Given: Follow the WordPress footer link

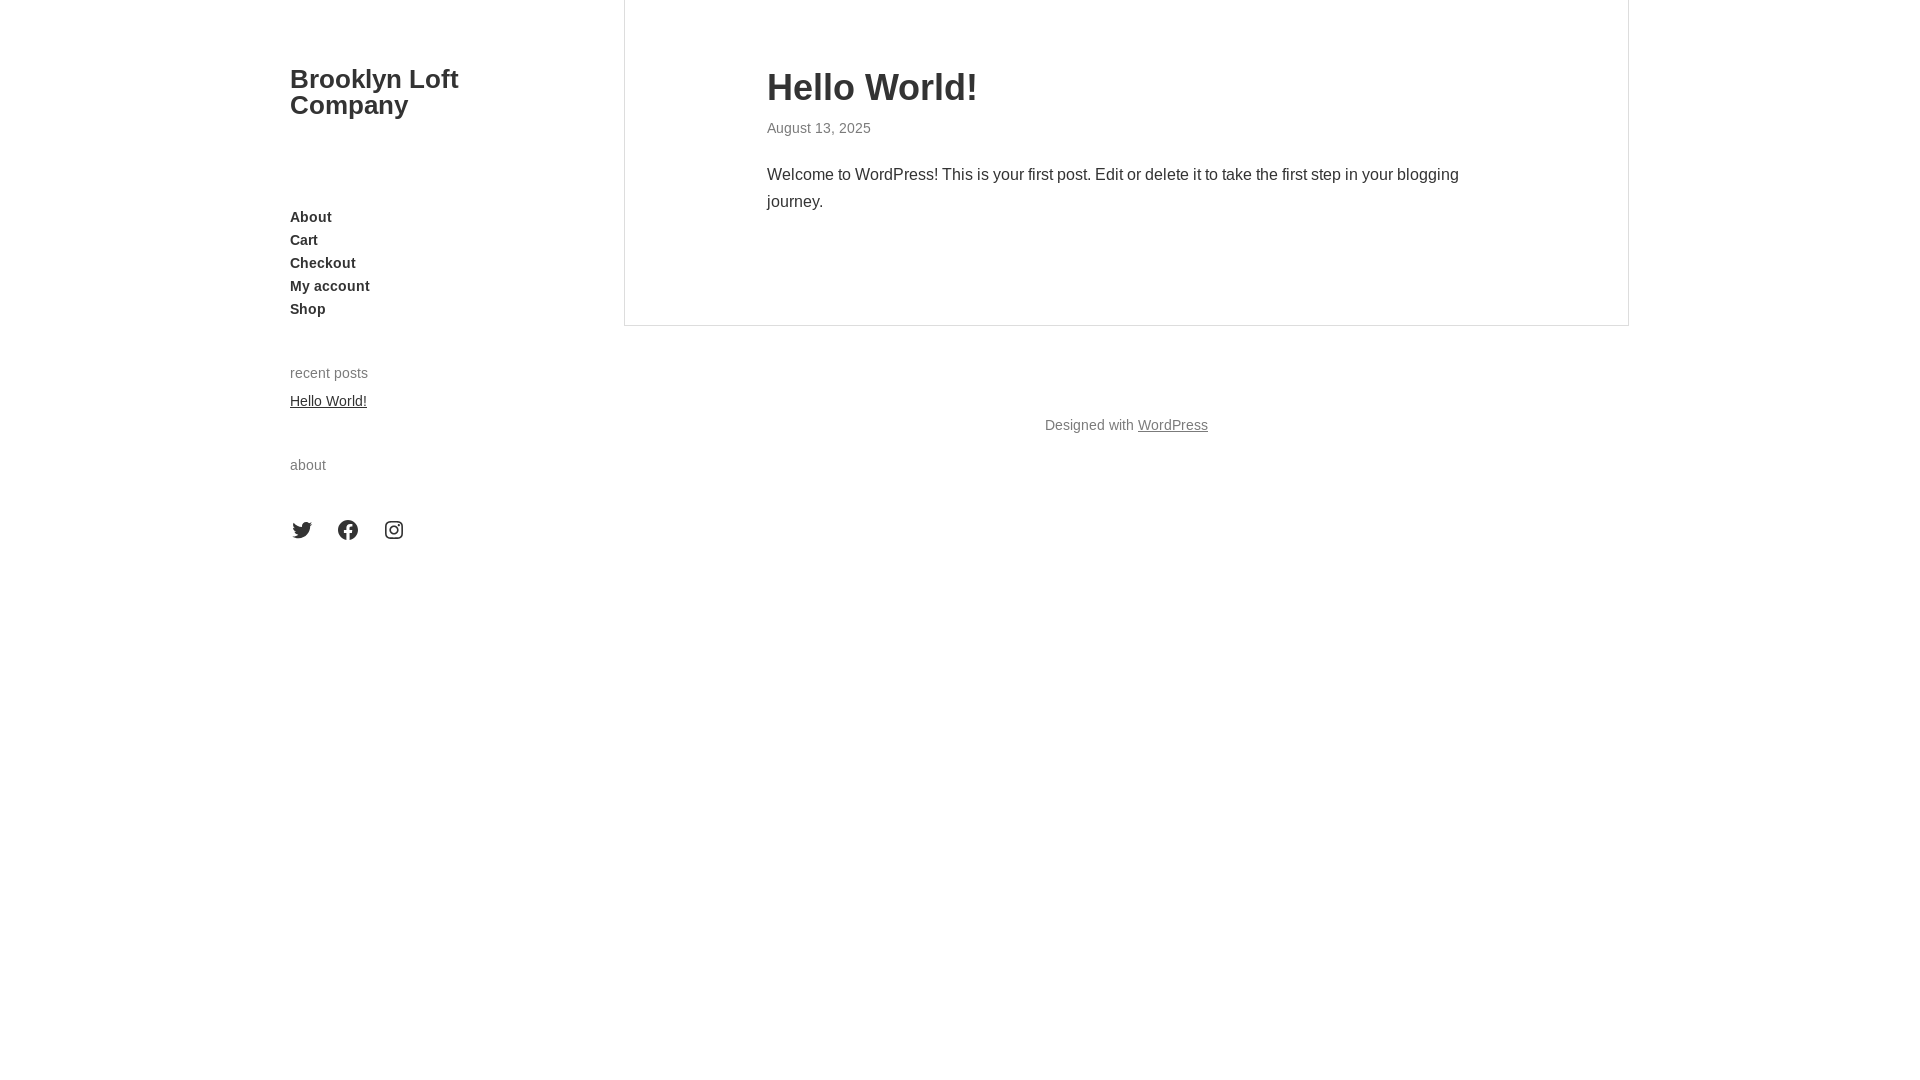Looking at the screenshot, I should 1173,425.
